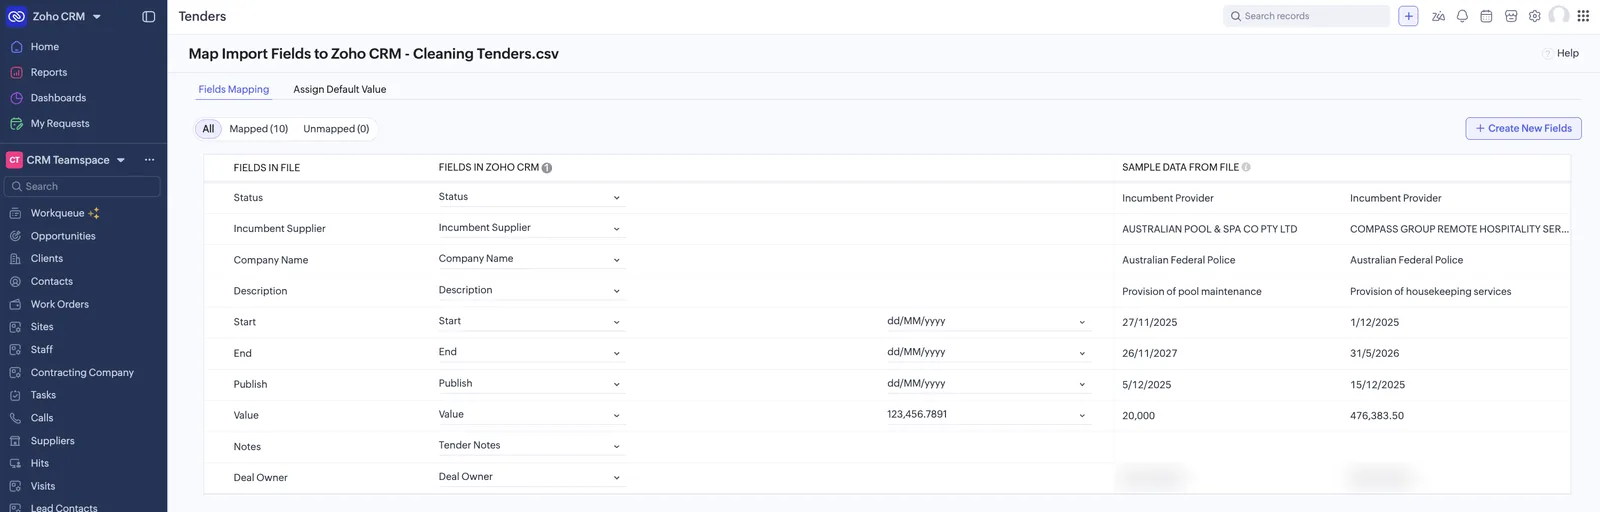Click the Zoho CRM logo icon
Screen dimensions: 1600x512
coord(16,16)
